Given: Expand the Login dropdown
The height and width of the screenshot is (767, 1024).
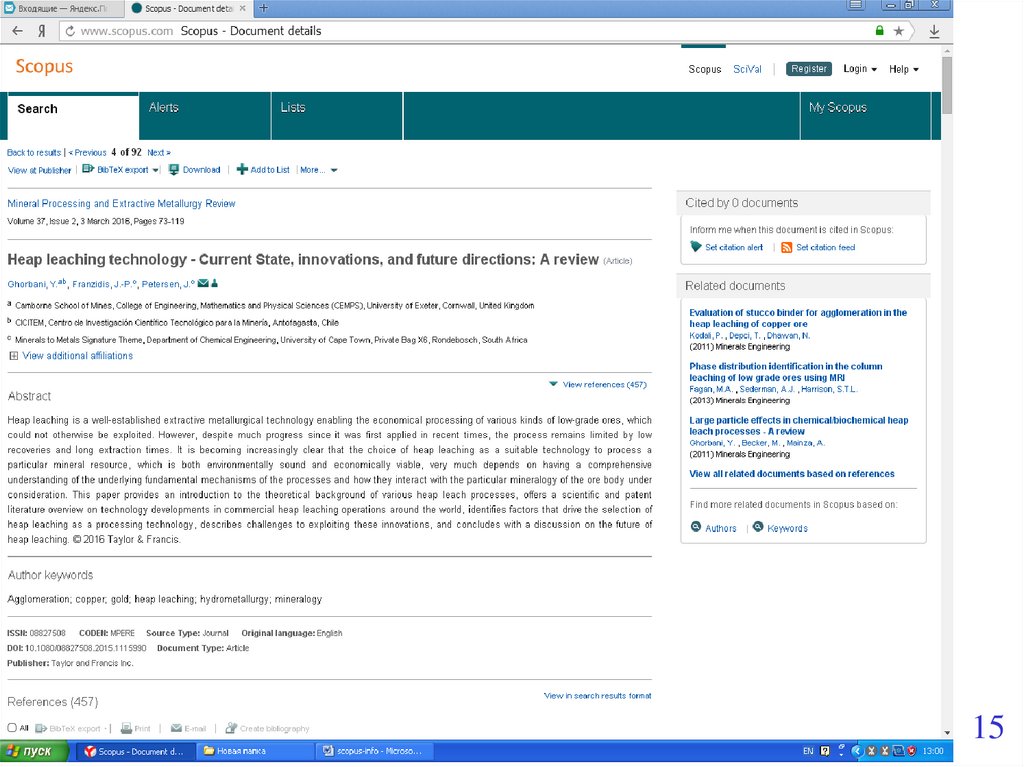Looking at the screenshot, I should [859, 69].
